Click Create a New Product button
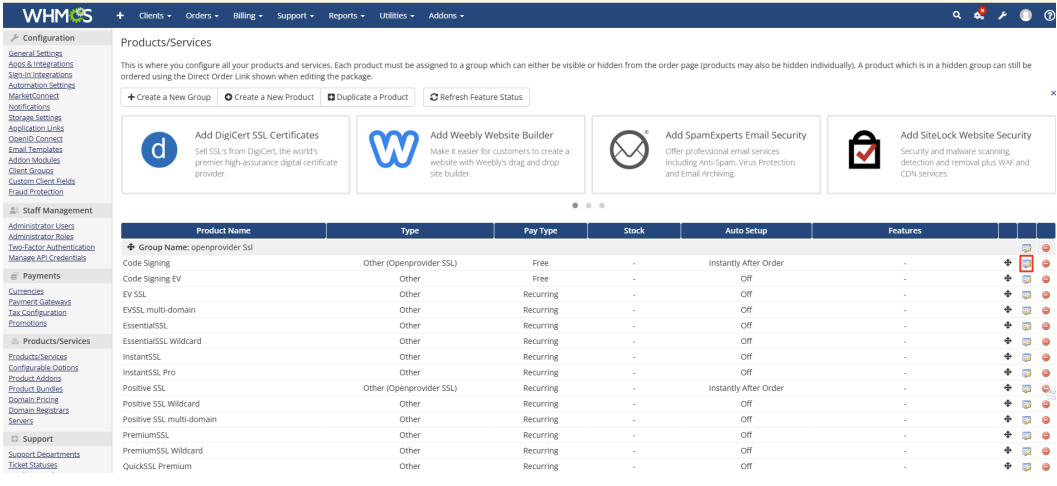The height and width of the screenshot is (486, 1057). point(269,97)
